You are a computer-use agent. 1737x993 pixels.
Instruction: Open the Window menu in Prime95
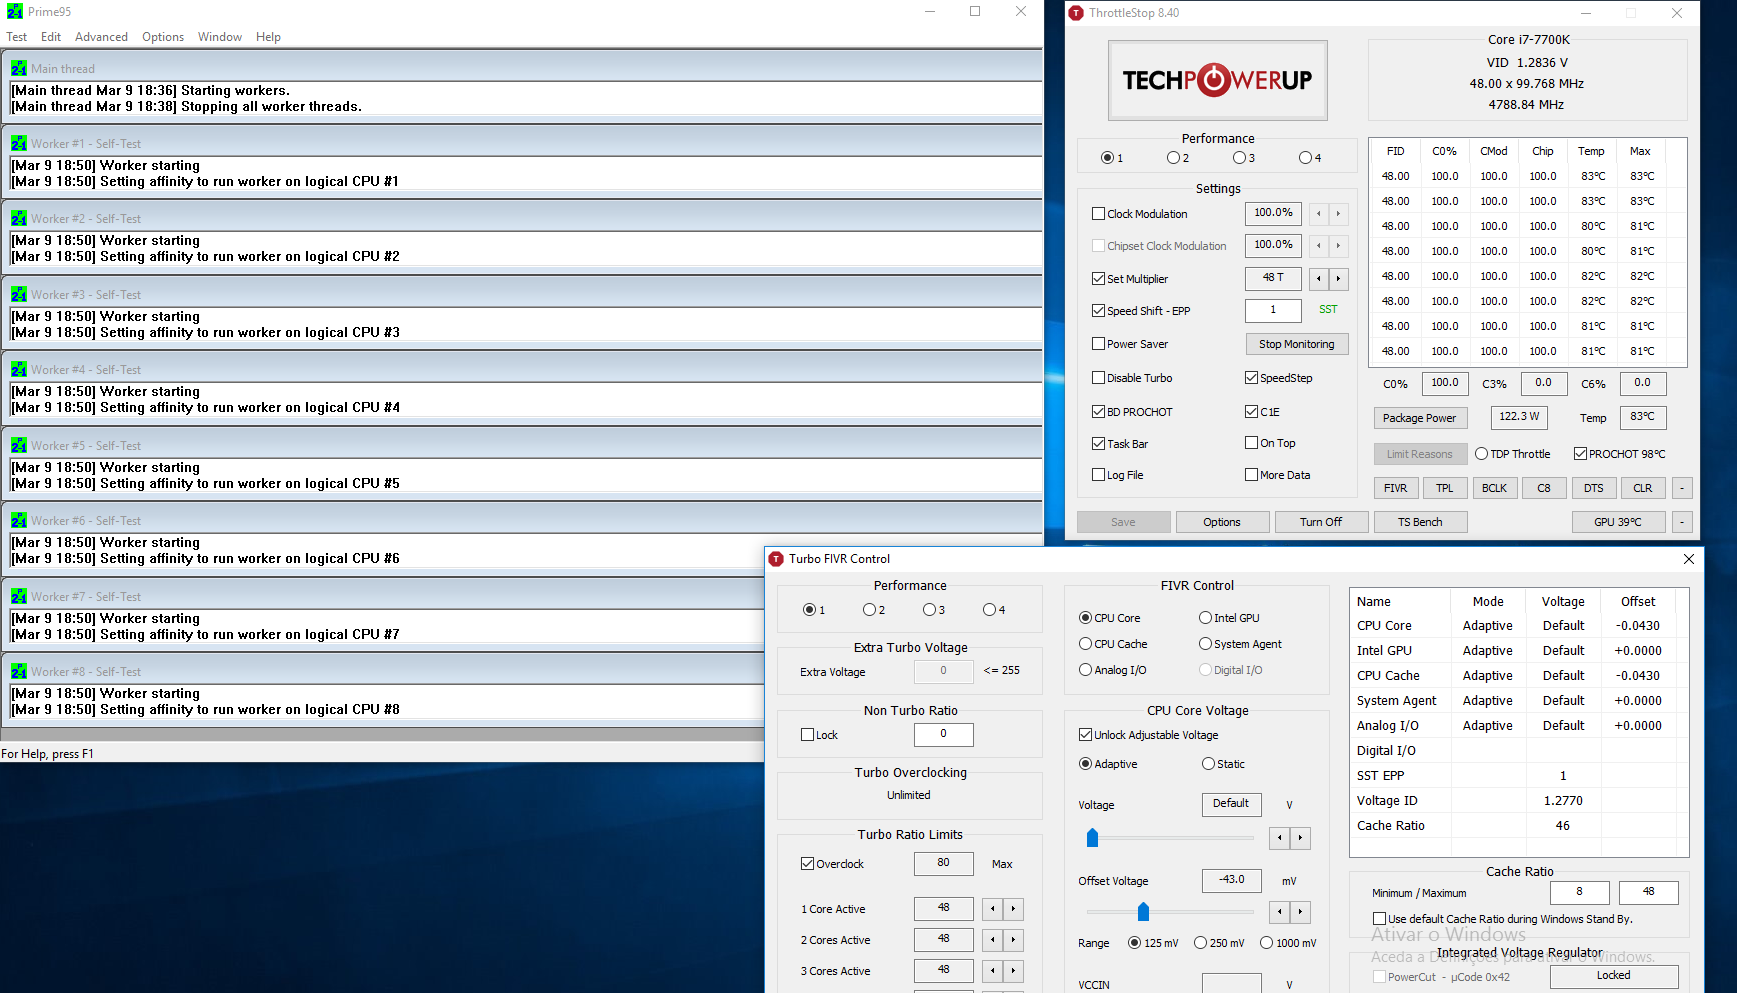tap(220, 37)
